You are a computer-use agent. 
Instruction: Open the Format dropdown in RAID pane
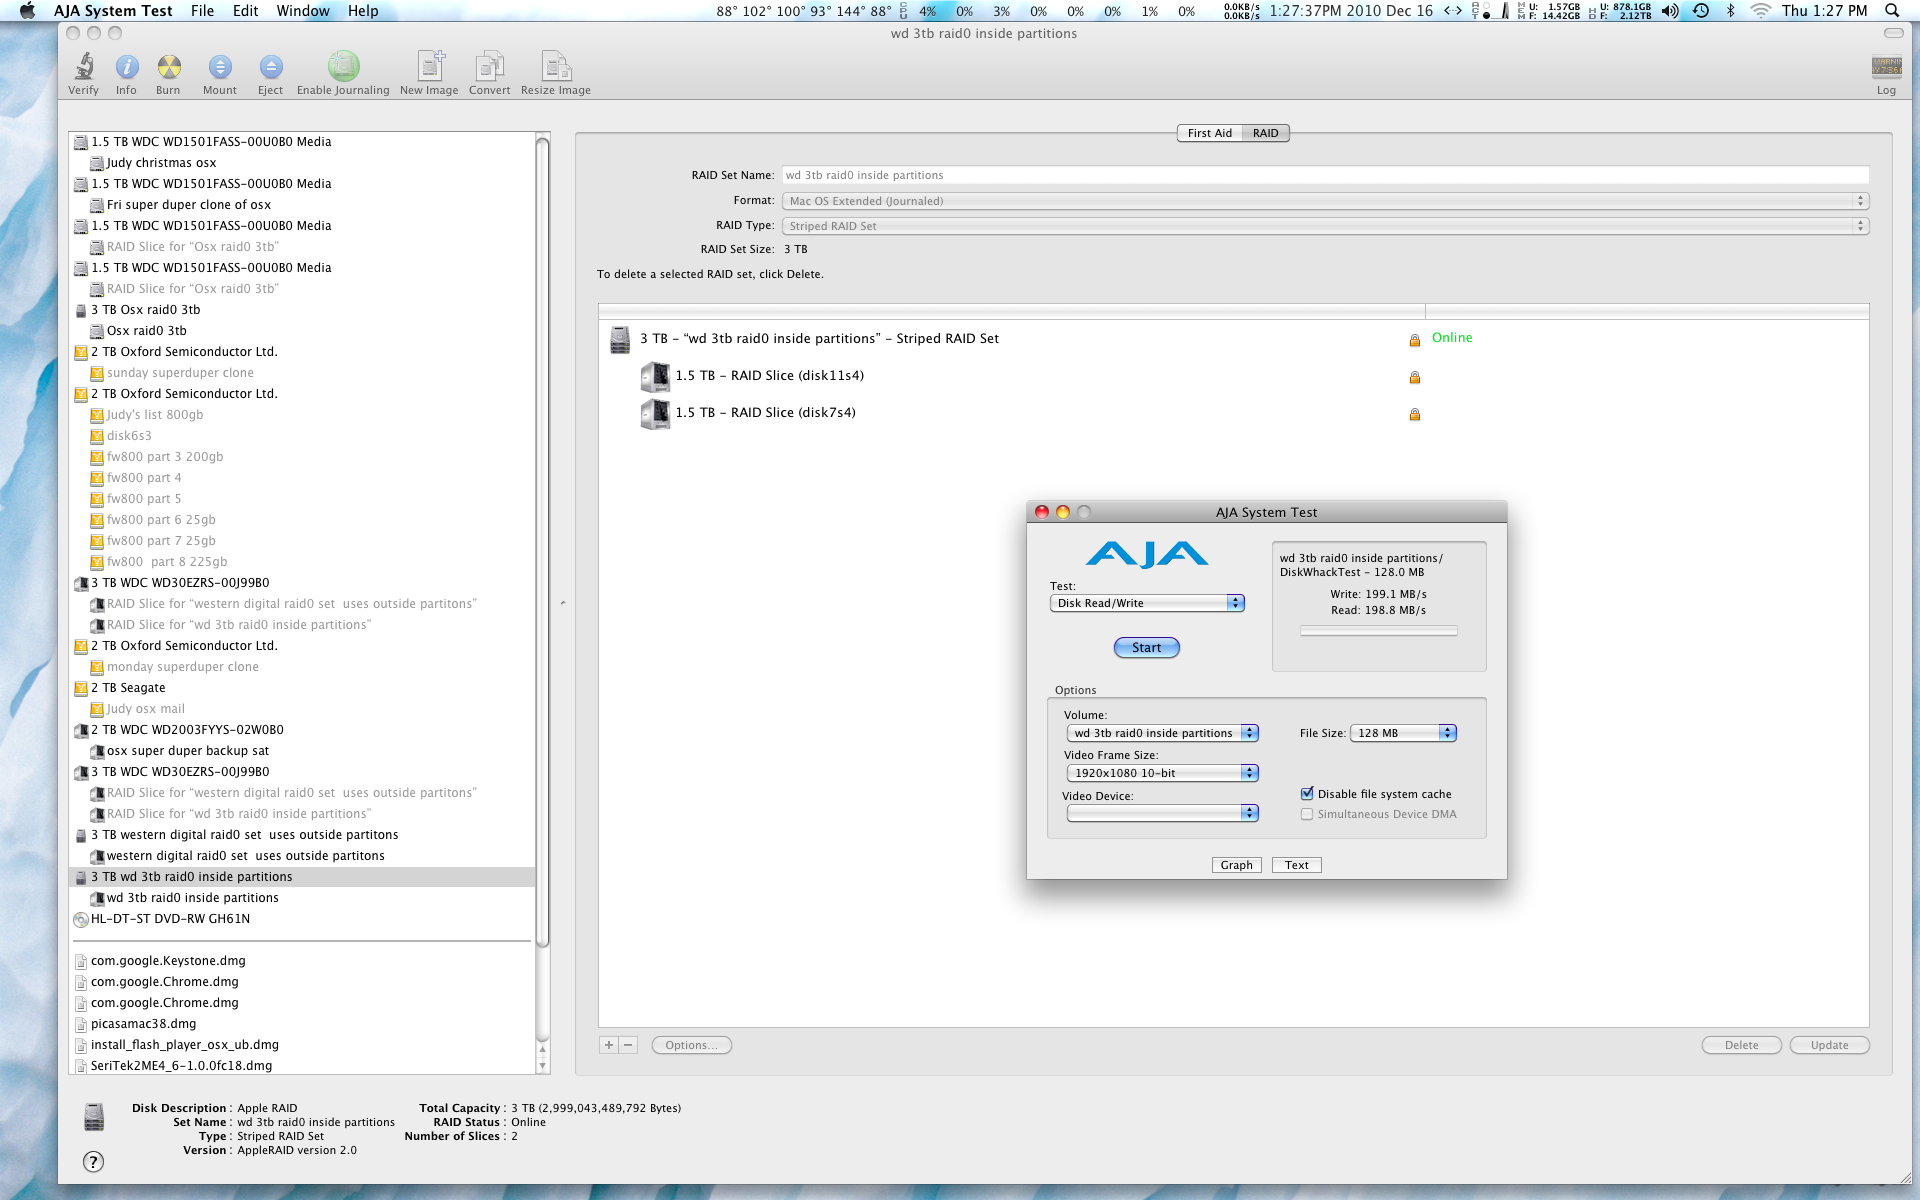(1325, 201)
